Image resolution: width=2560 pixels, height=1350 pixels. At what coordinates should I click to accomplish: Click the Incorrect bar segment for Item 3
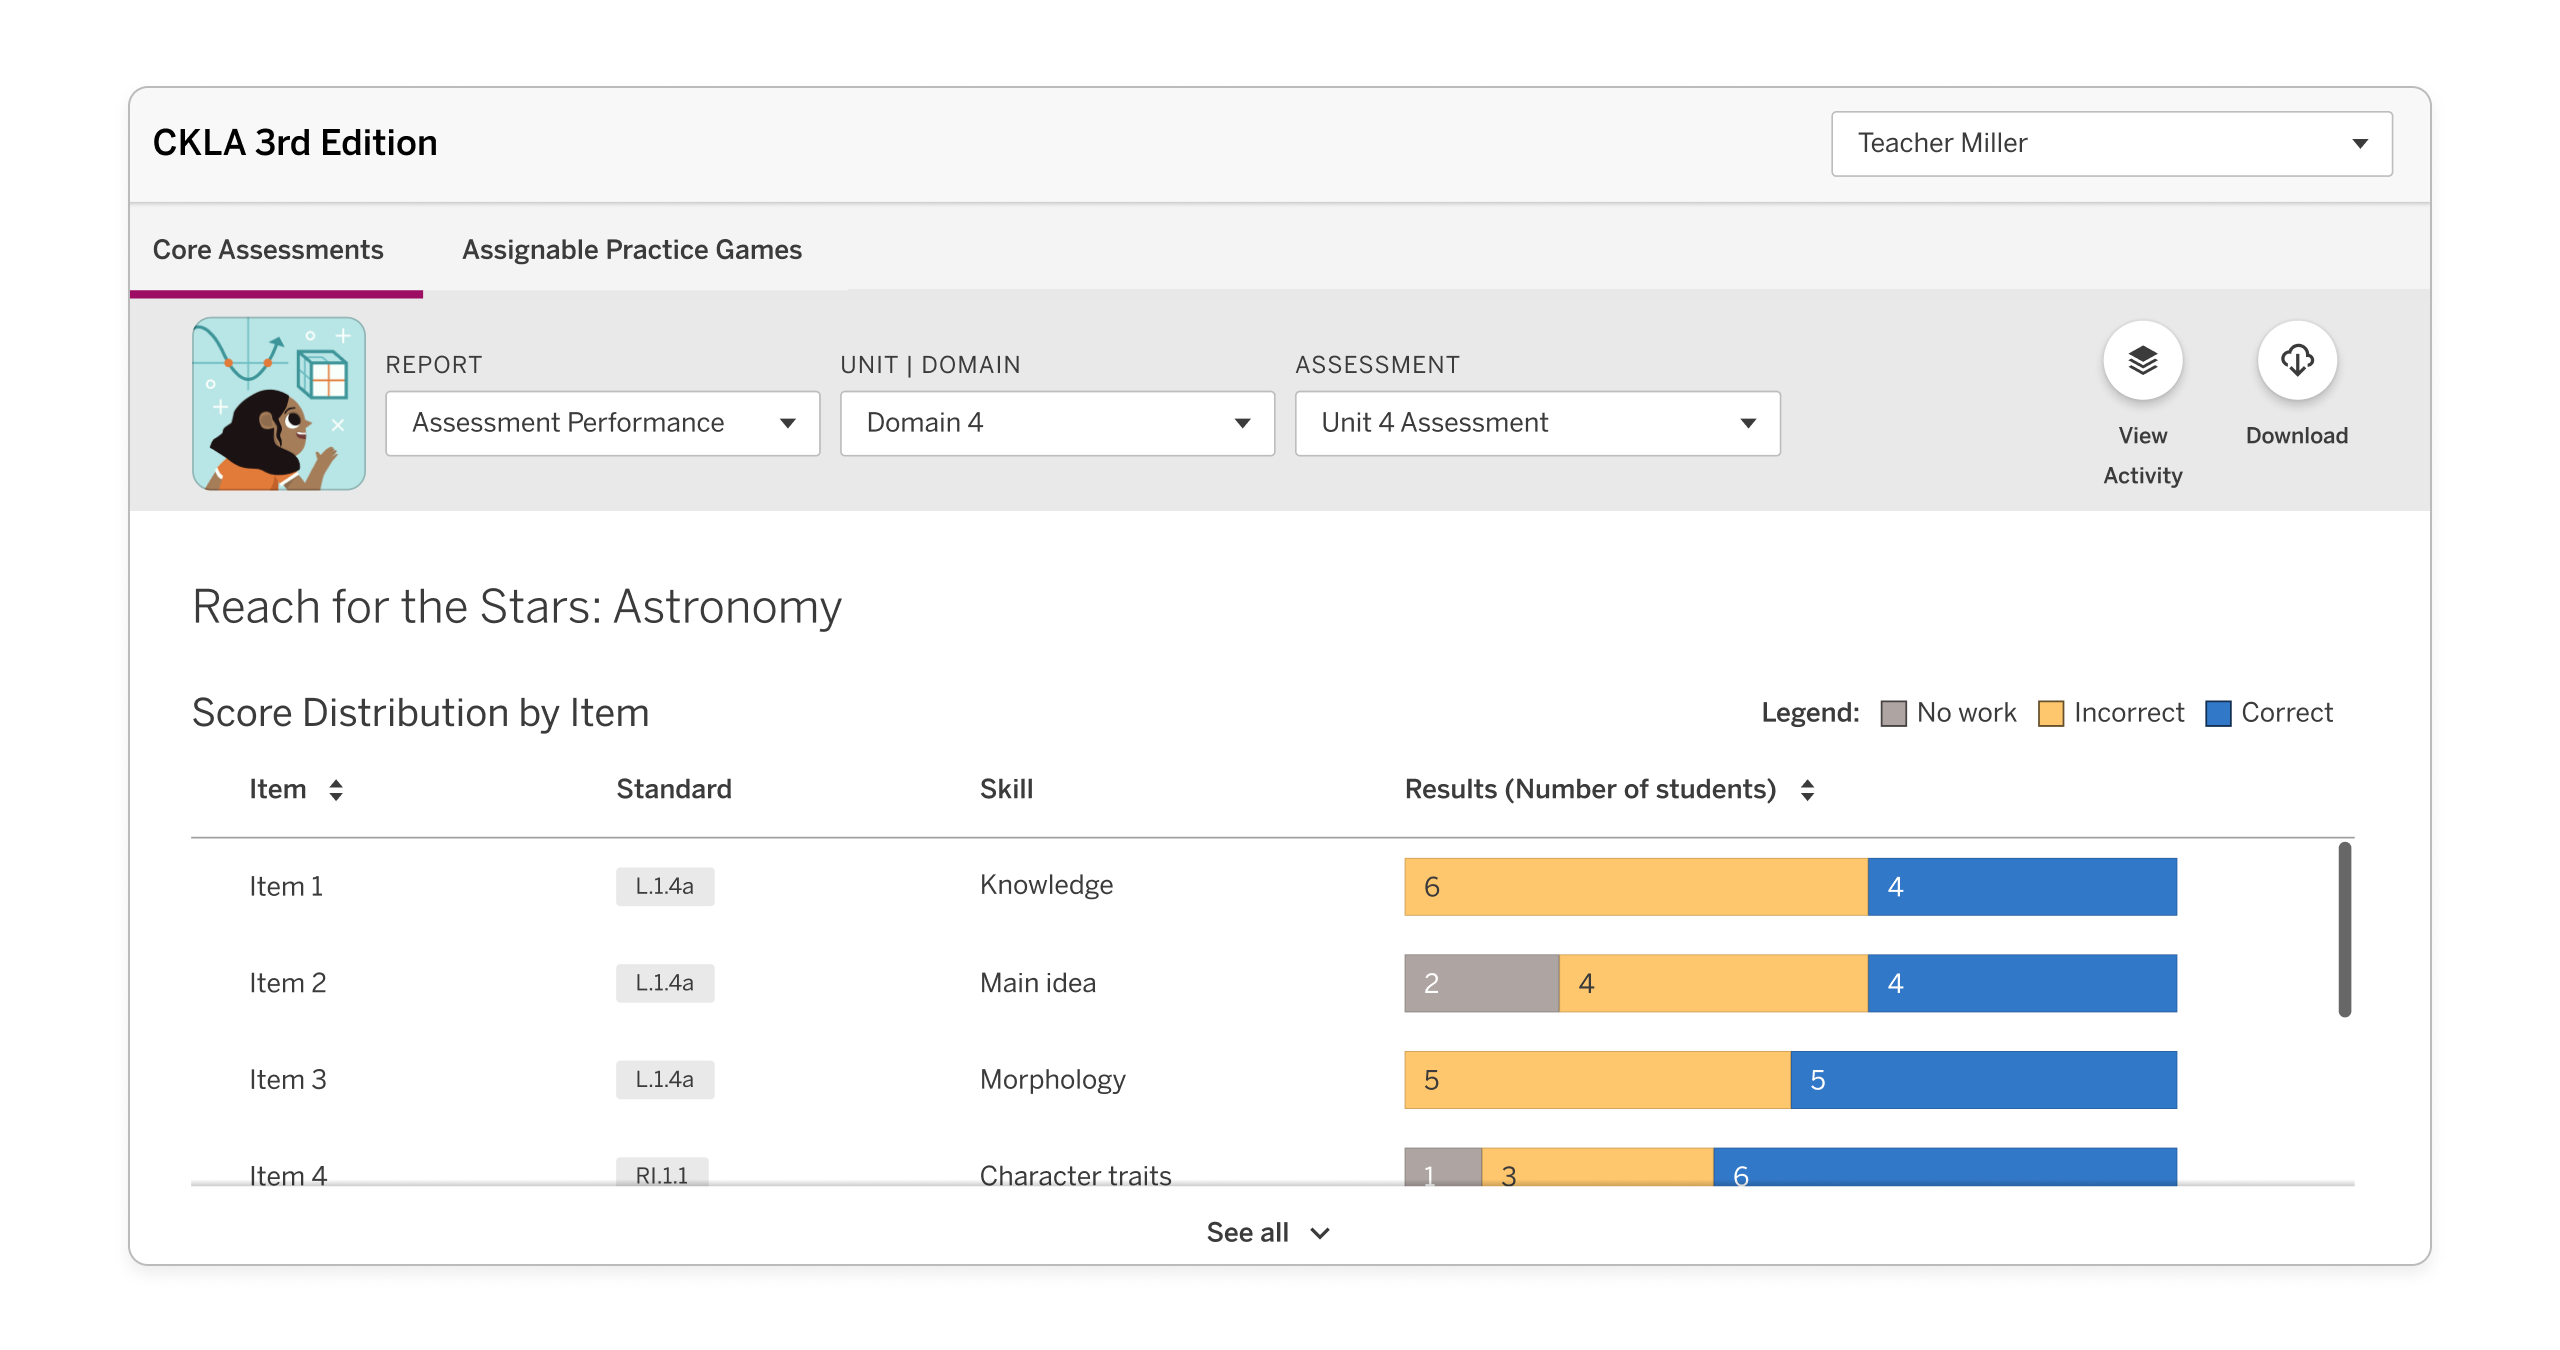[1595, 1079]
